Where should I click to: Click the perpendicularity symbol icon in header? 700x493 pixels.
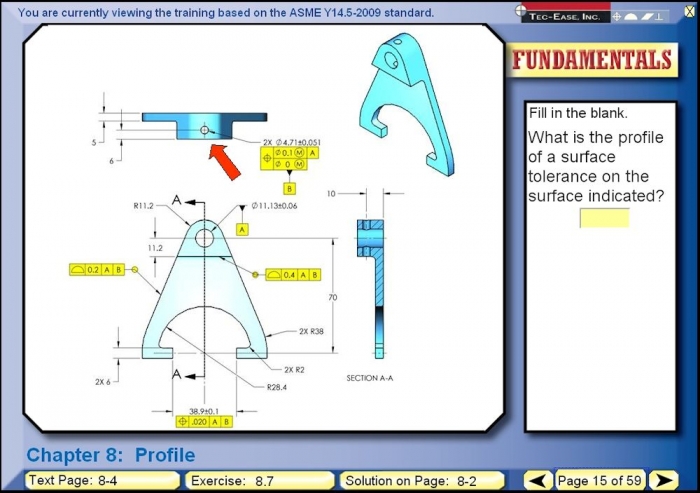(659, 15)
